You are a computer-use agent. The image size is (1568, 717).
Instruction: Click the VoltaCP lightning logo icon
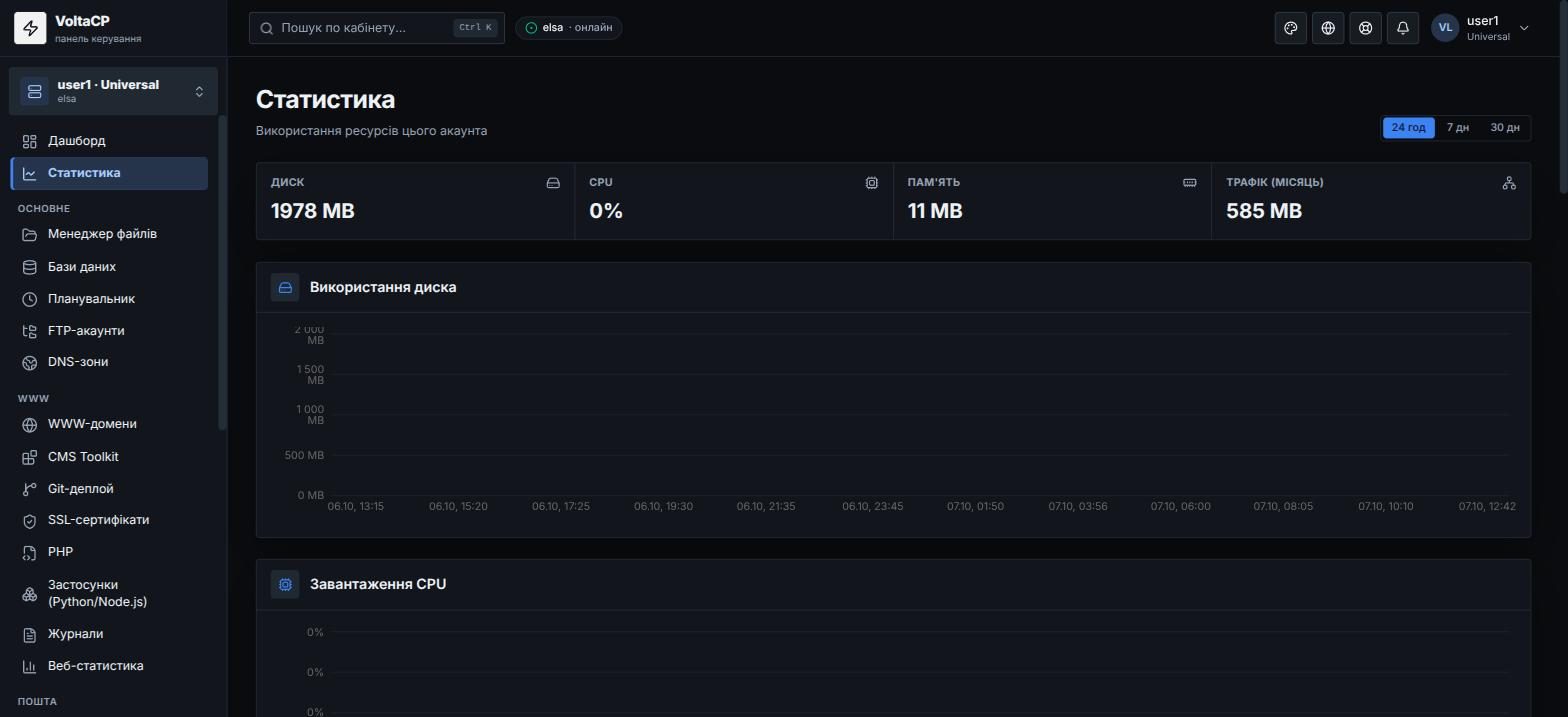tap(30, 28)
